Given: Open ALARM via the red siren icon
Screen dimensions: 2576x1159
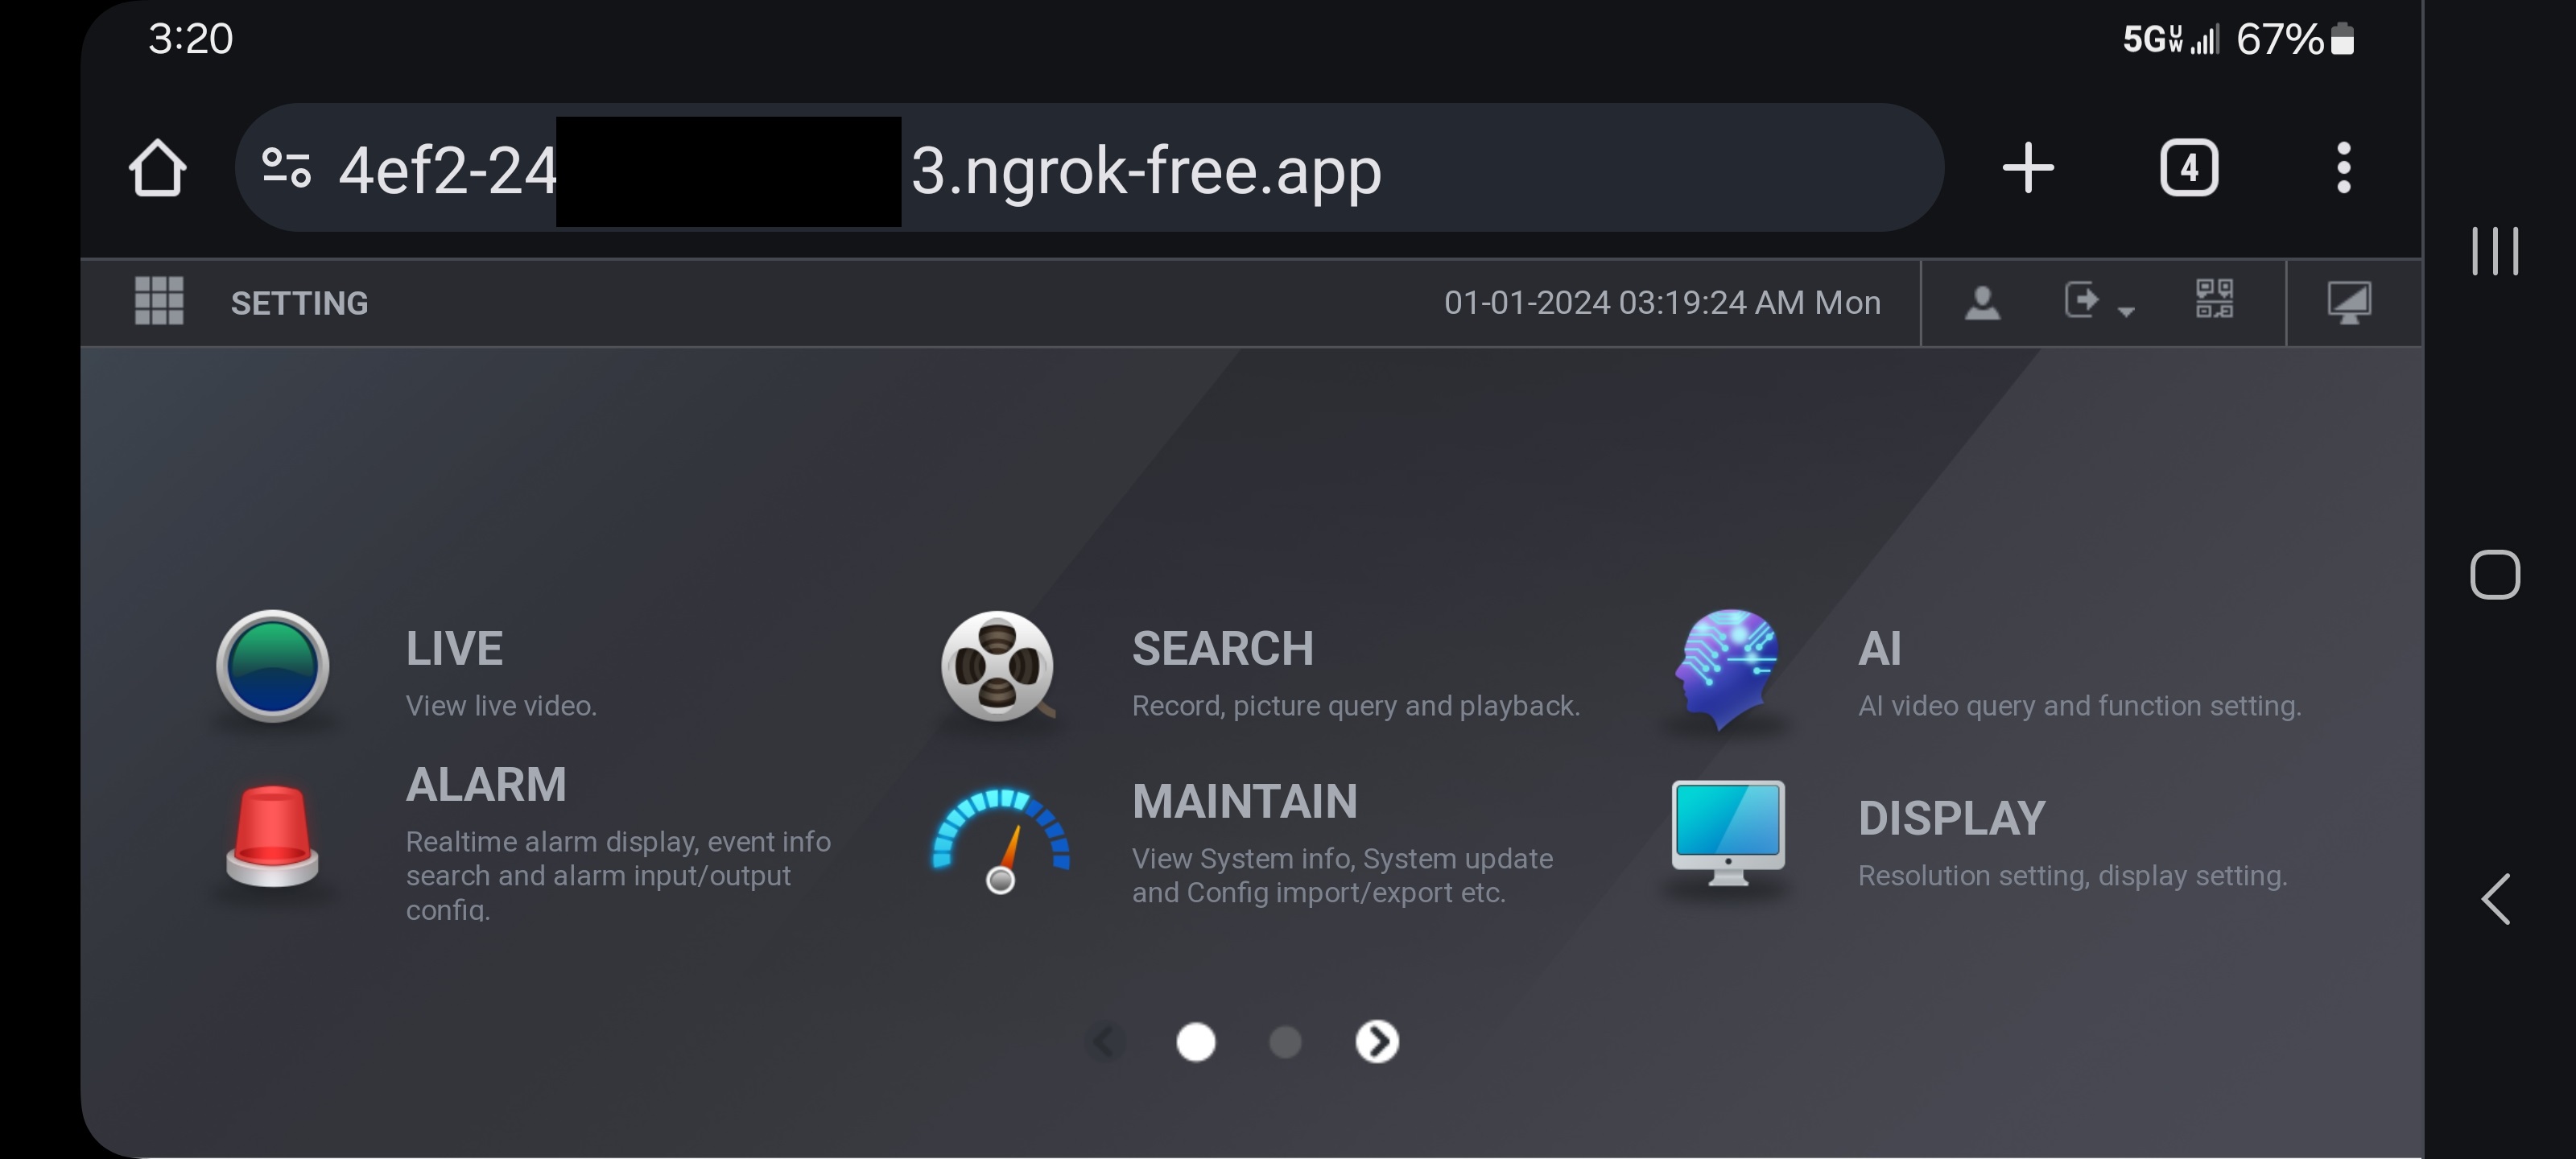Looking at the screenshot, I should click(x=272, y=836).
